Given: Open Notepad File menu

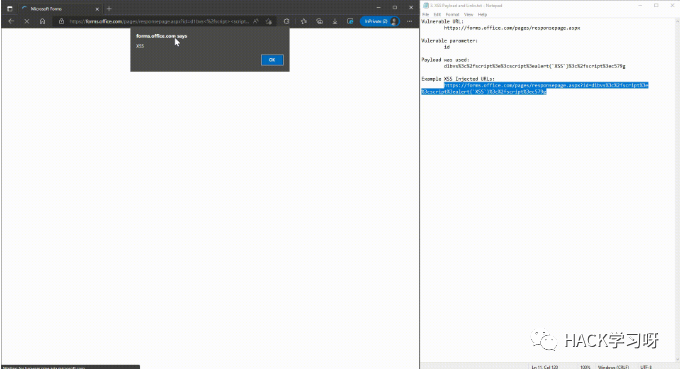Looking at the screenshot, I should tap(425, 14).
